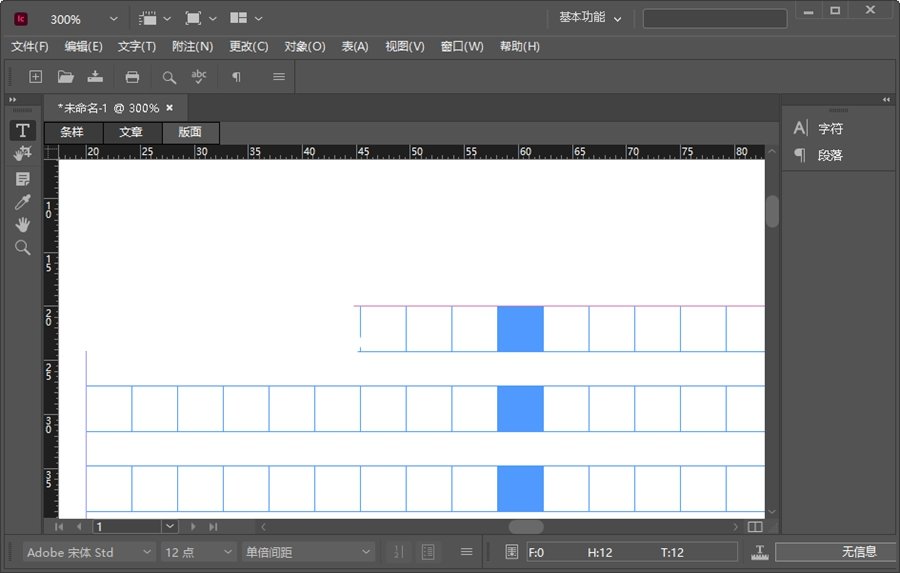Open the 基本功能 workspace dropdown
Viewport: 900px width, 573px height.
[x=590, y=18]
